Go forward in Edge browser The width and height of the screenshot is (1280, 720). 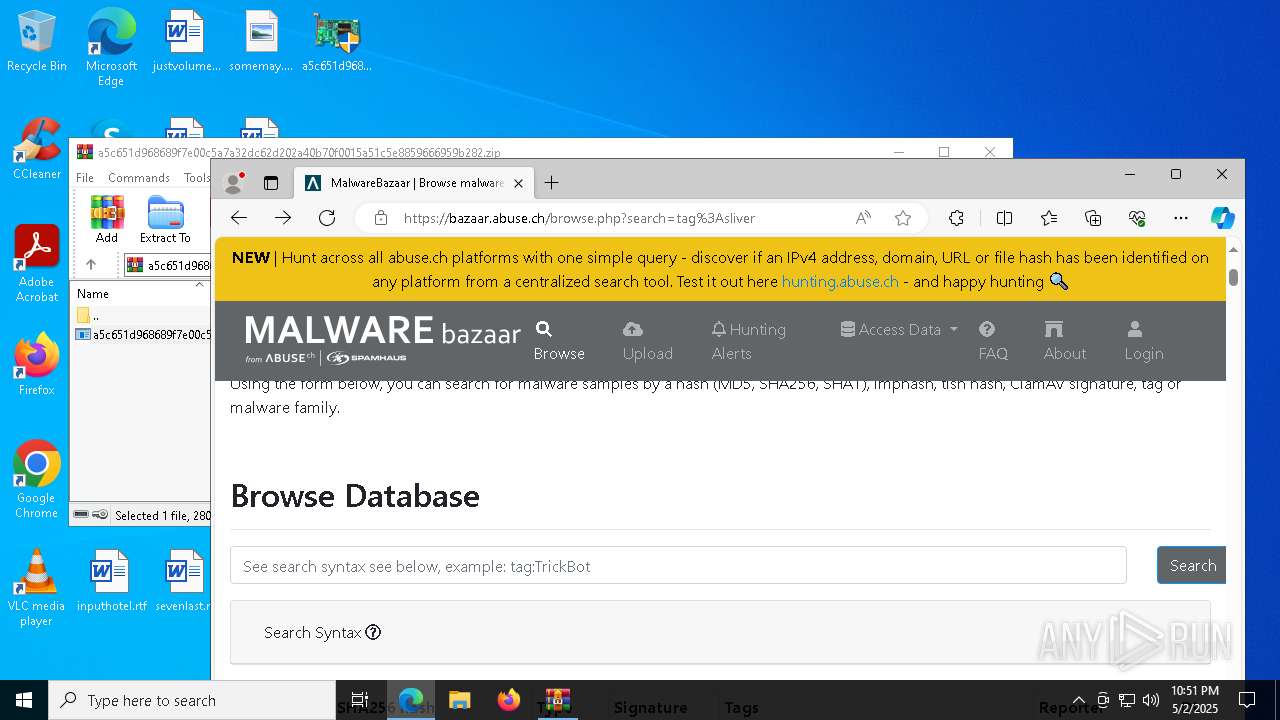pyautogui.click(x=283, y=218)
